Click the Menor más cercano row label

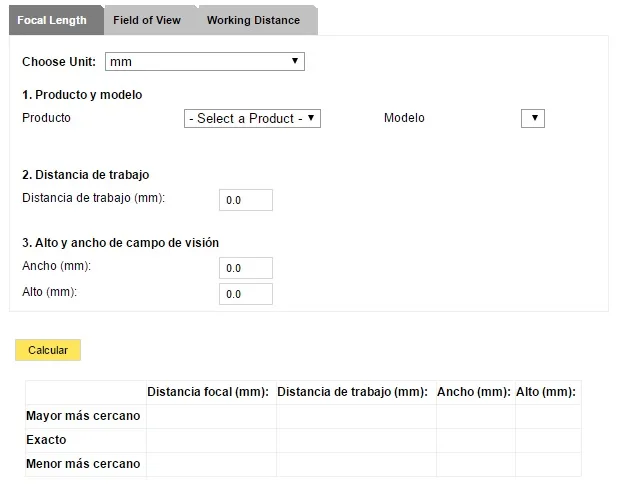click(x=83, y=464)
